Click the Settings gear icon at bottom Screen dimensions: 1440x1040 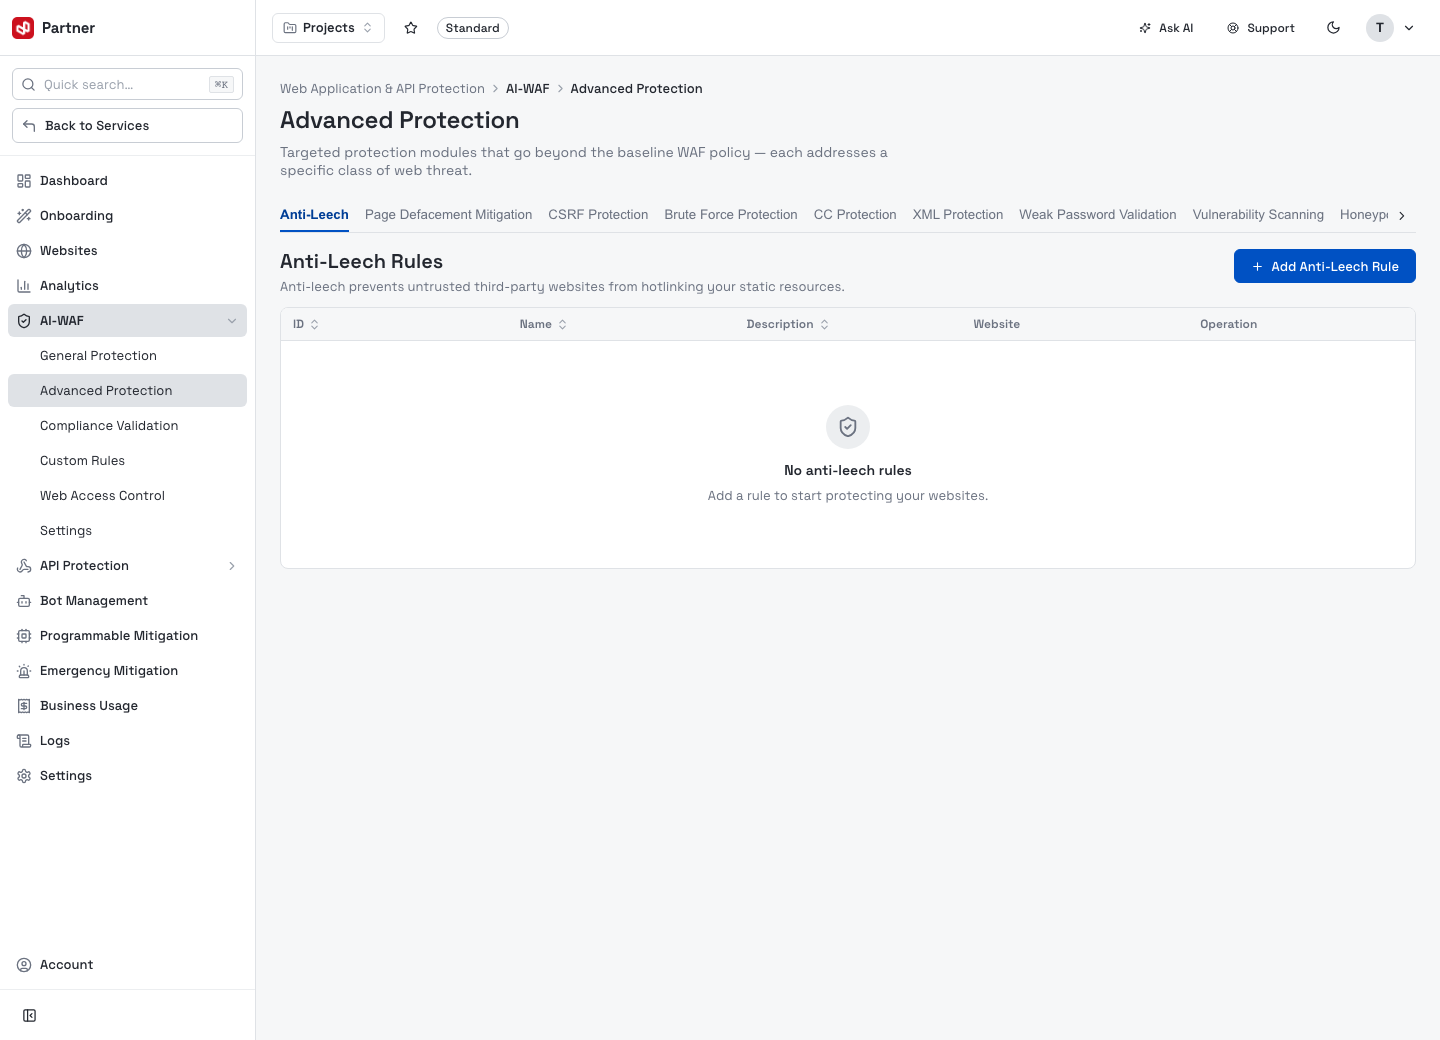24,776
